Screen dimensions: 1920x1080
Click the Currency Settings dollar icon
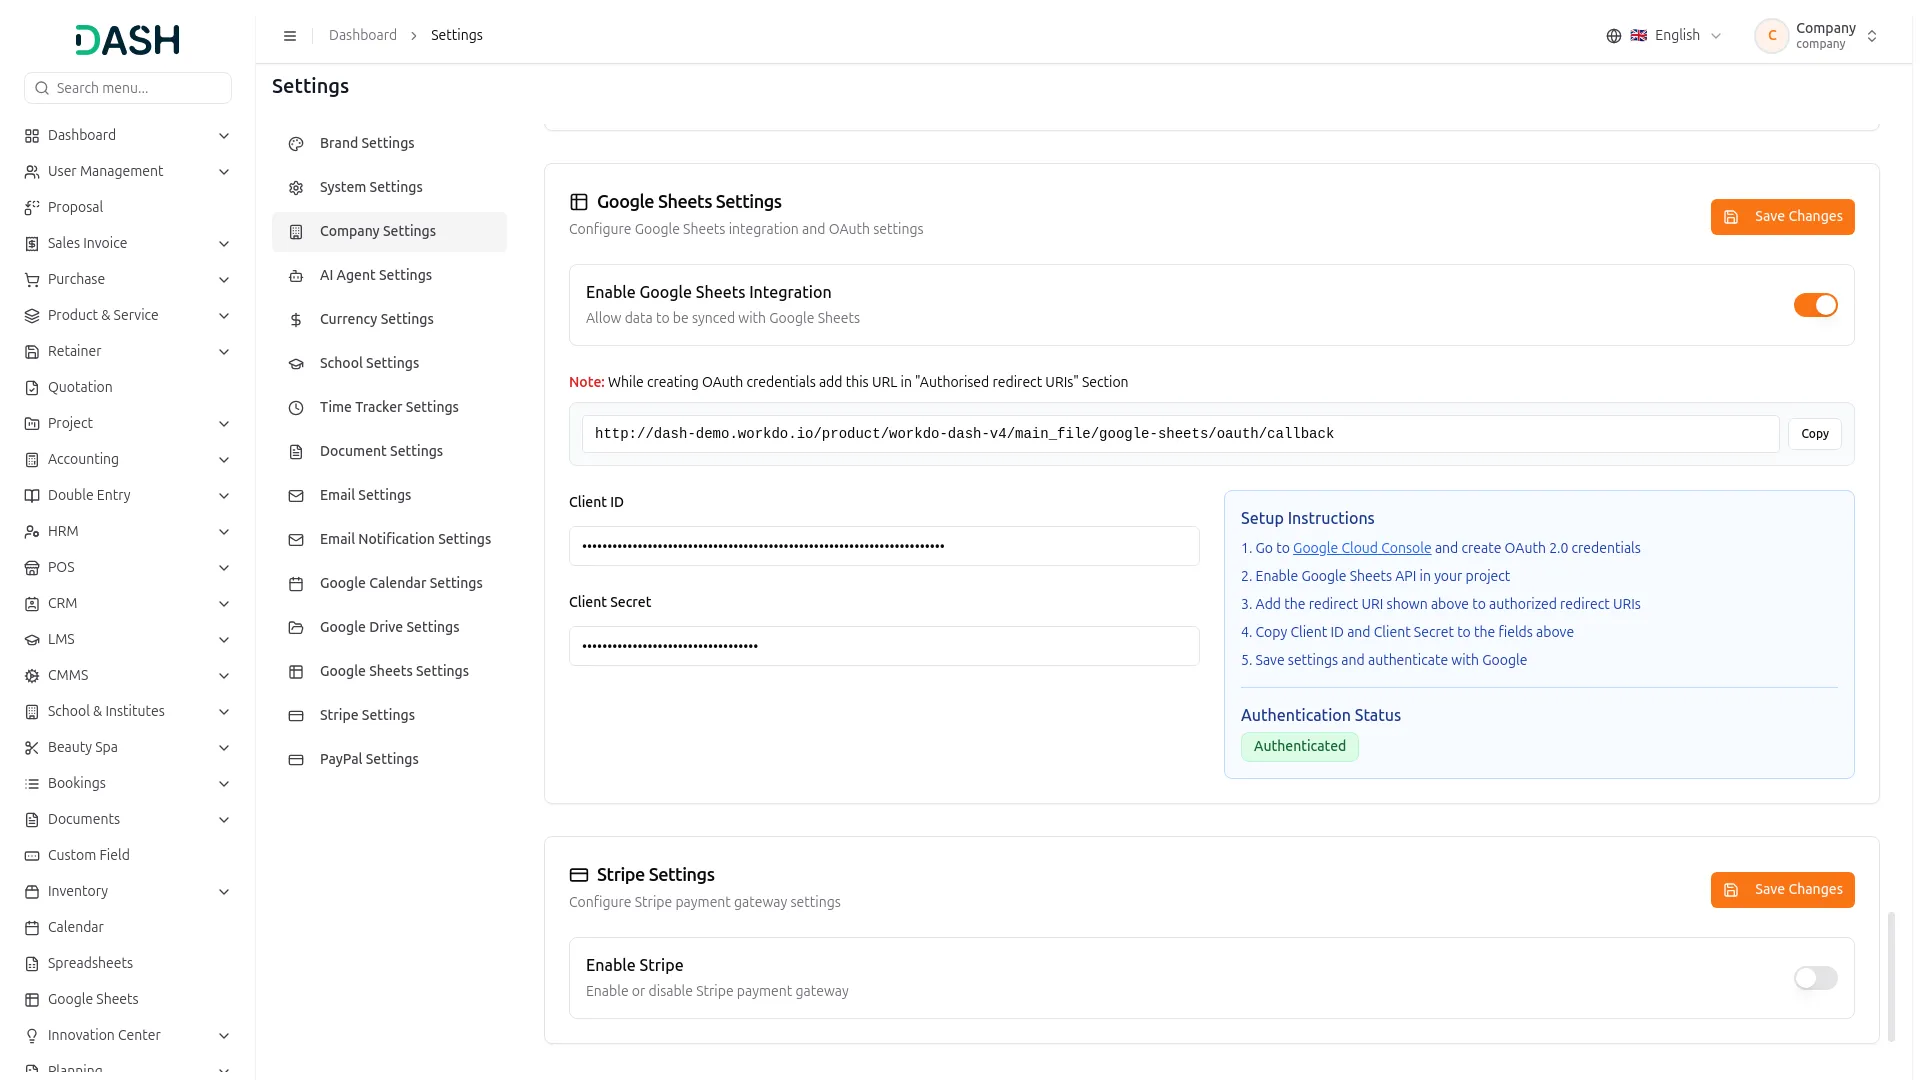pos(296,320)
